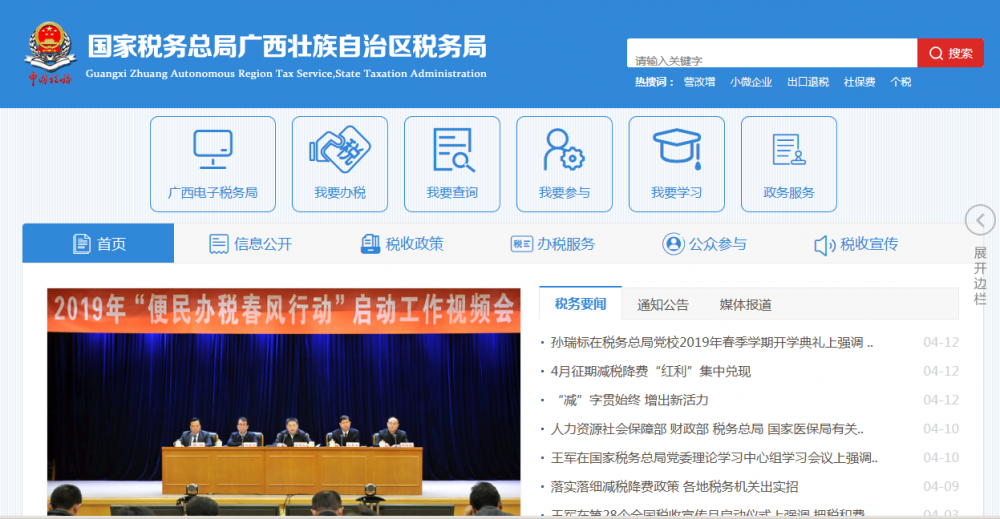Go to the 税收政策 navigation tab

(402, 244)
